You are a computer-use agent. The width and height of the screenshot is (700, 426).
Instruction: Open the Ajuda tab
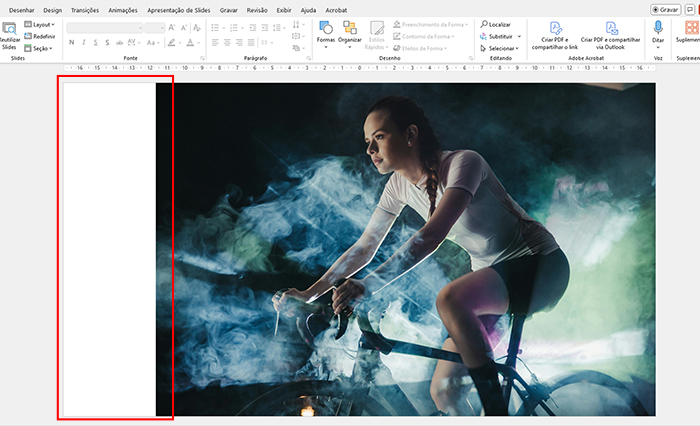[x=308, y=10]
